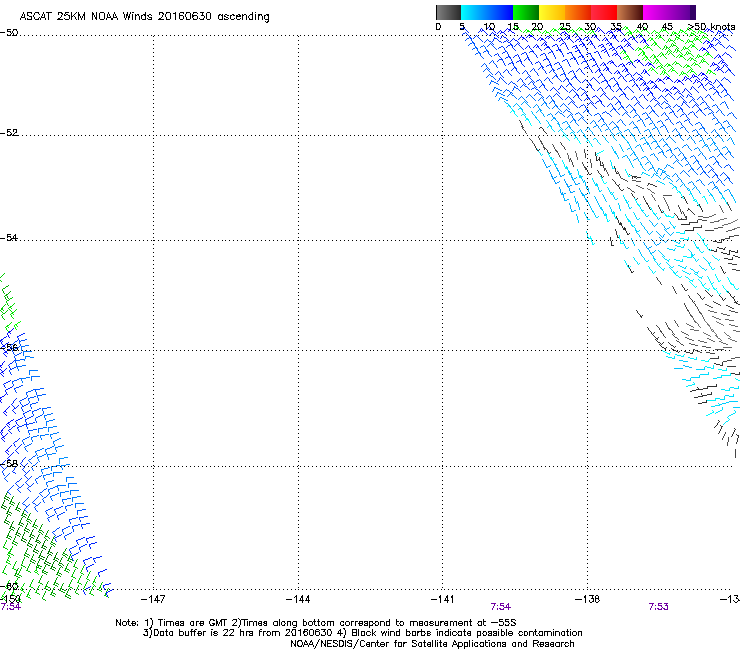Screen dimensions: 740x650
Task: Choose the red 30-35 knots color segment
Action: tap(604, 12)
